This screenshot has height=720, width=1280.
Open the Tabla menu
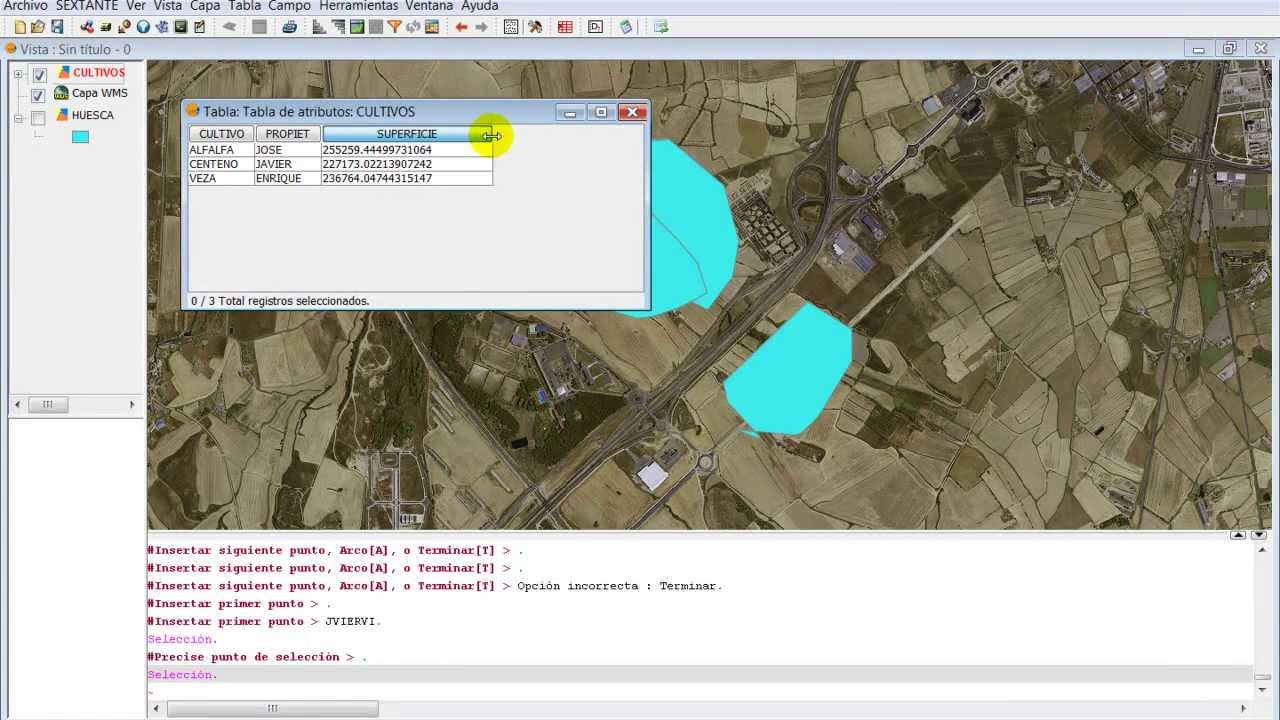tap(245, 6)
